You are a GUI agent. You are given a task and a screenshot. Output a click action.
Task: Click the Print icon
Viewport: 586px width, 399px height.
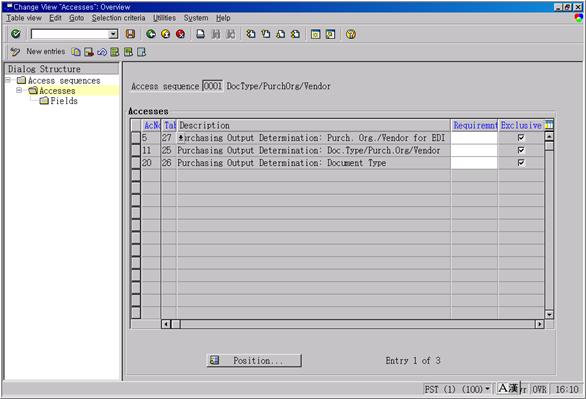201,34
